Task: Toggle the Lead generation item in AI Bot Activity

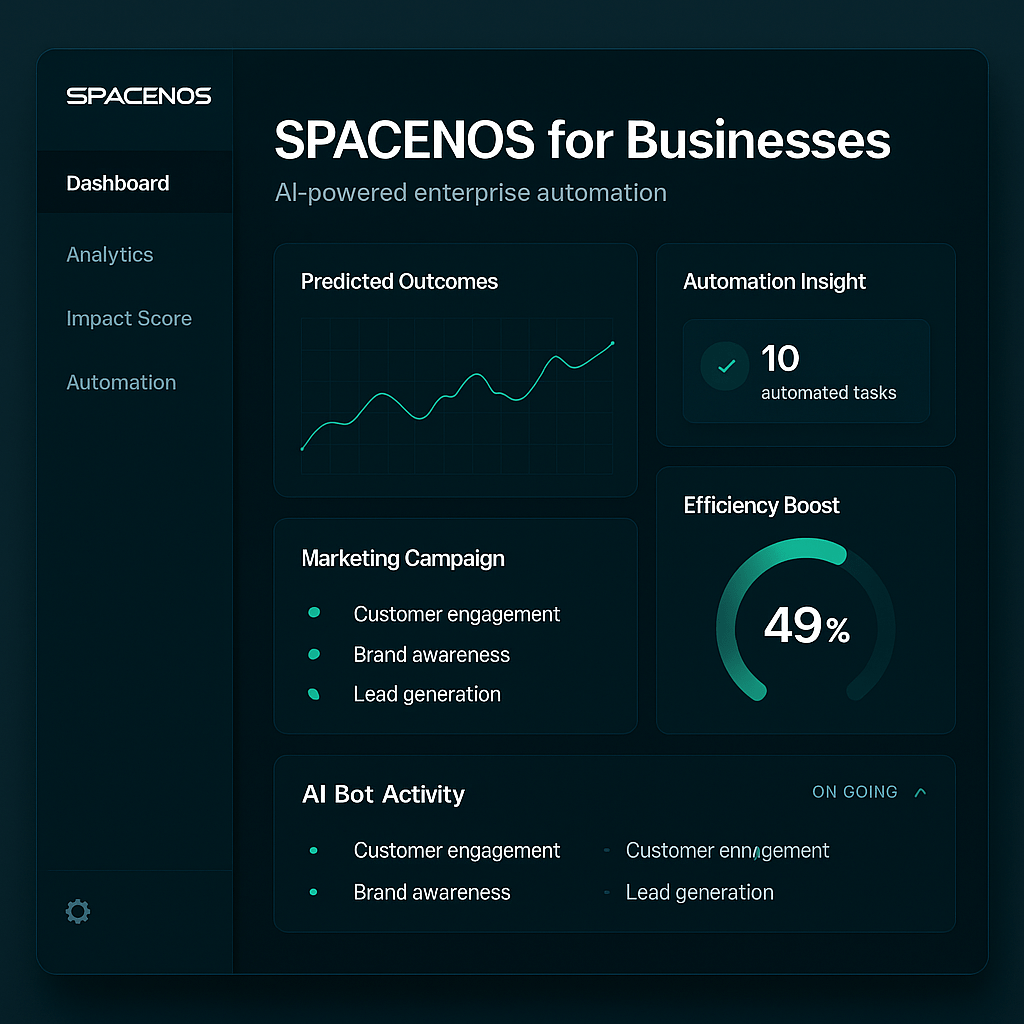Action: (x=698, y=891)
